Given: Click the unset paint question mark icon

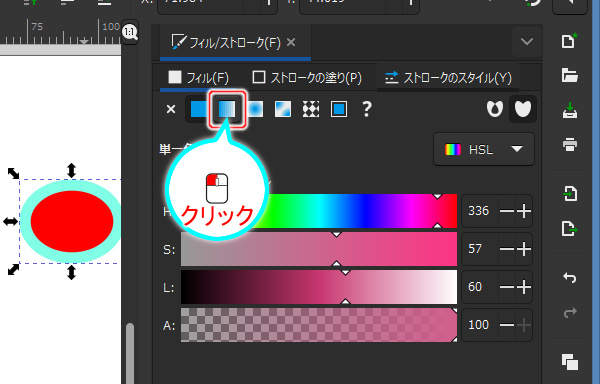Looking at the screenshot, I should tap(367, 109).
